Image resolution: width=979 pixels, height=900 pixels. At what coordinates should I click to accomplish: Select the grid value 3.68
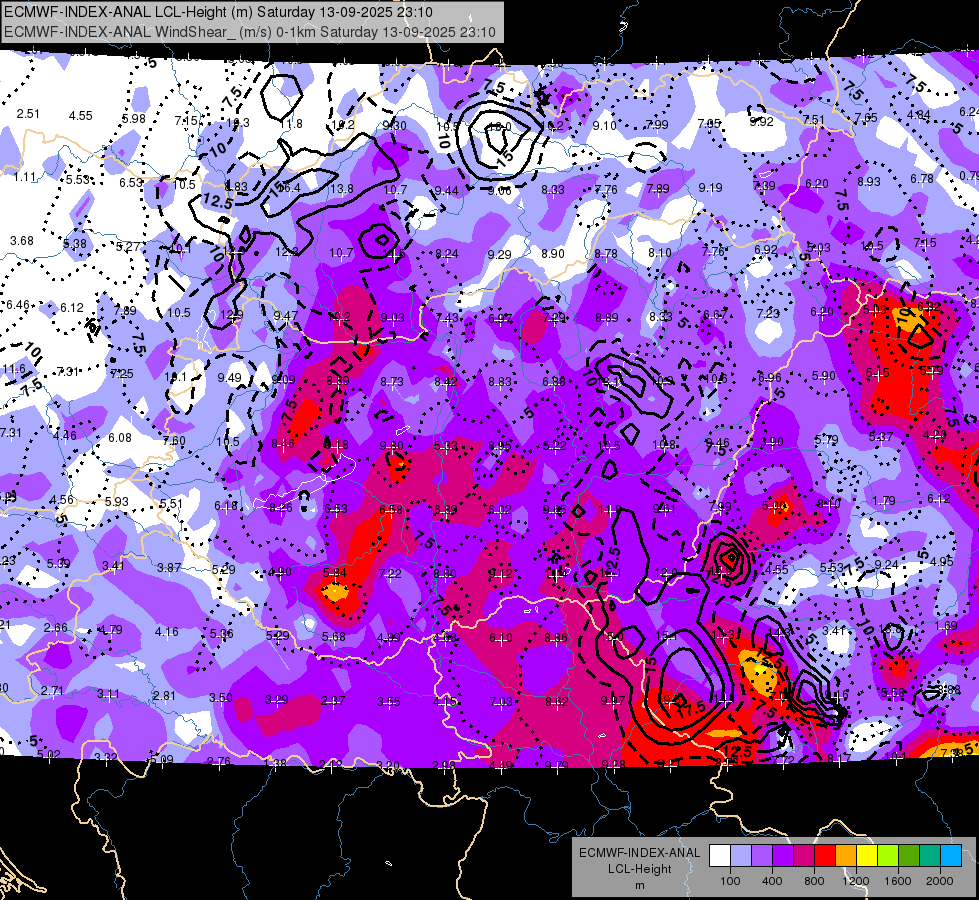click(22, 240)
